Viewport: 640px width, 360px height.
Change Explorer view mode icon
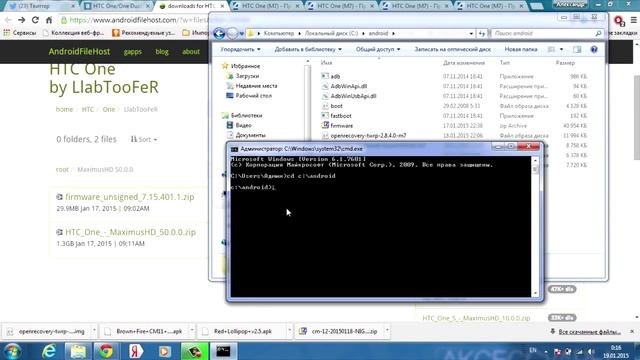(551, 49)
